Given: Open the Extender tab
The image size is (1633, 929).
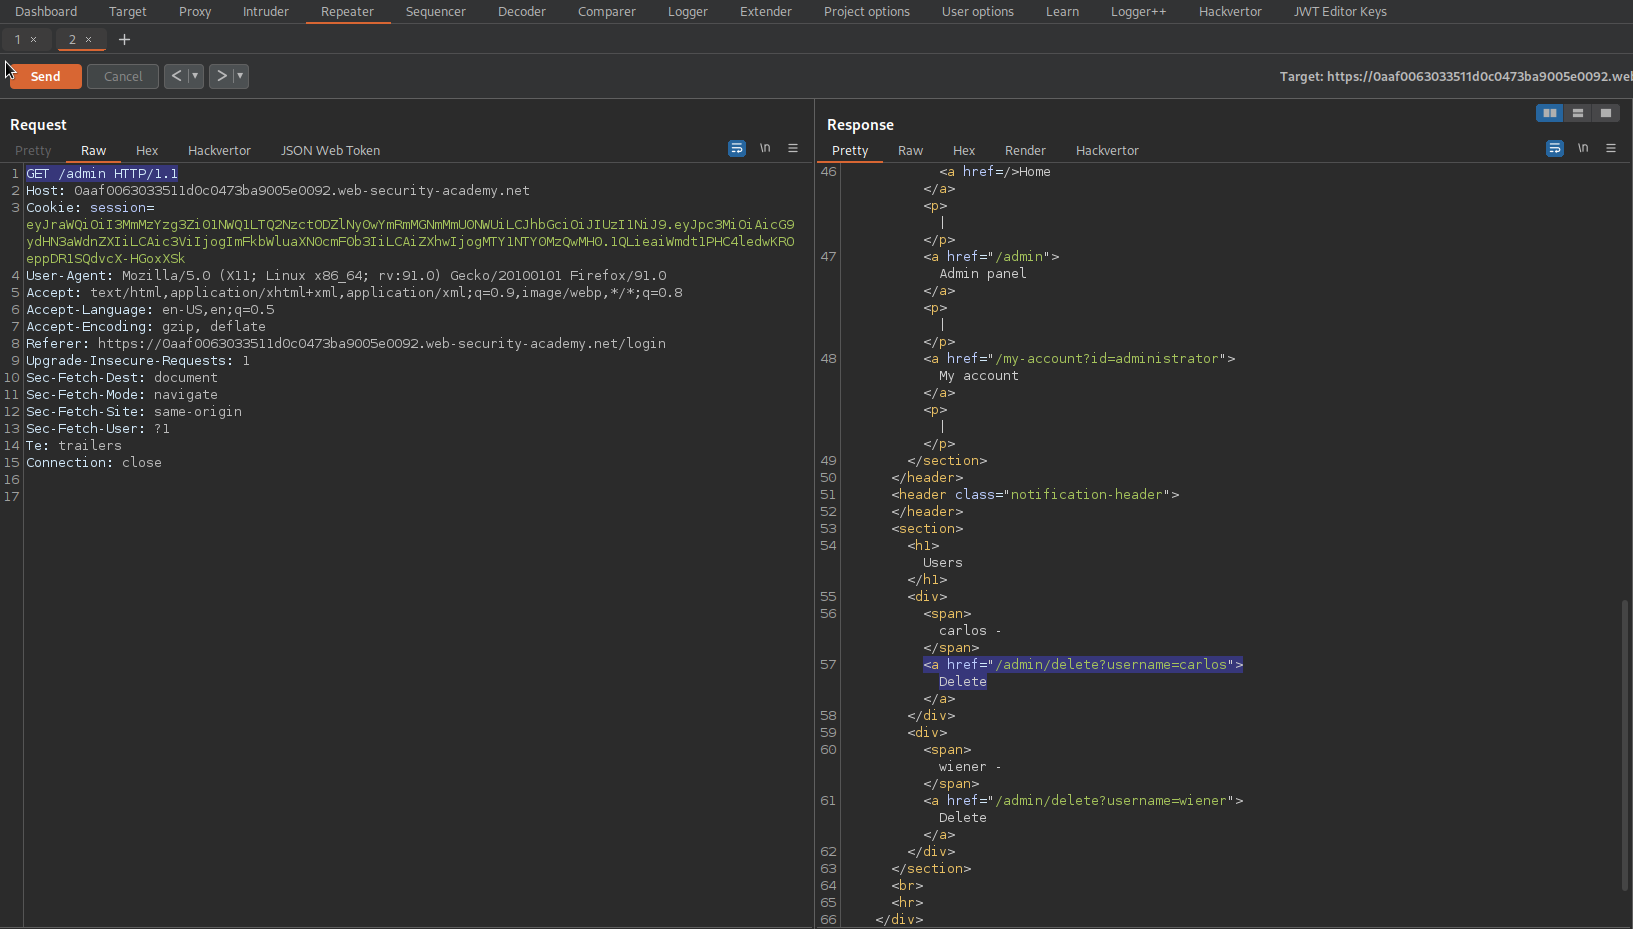Looking at the screenshot, I should pos(766,12).
